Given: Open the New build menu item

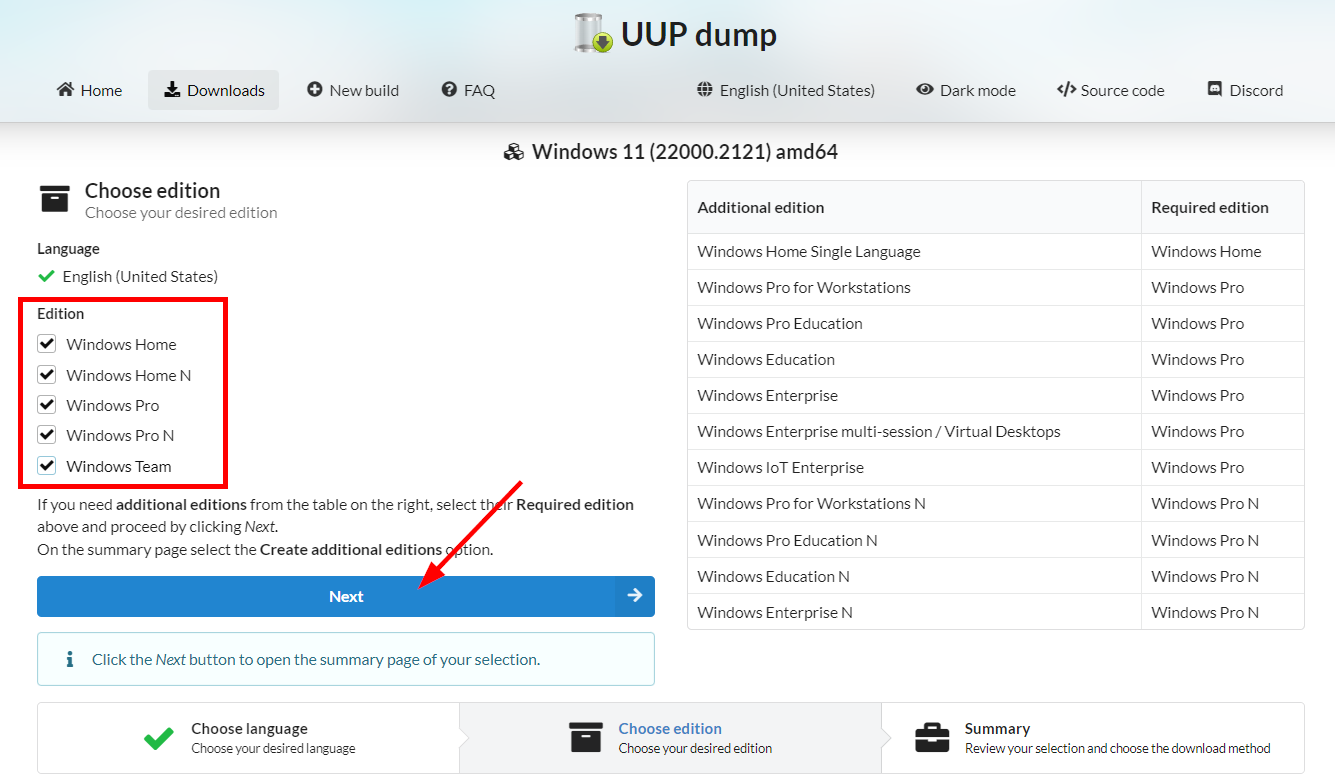Looking at the screenshot, I should click(353, 90).
